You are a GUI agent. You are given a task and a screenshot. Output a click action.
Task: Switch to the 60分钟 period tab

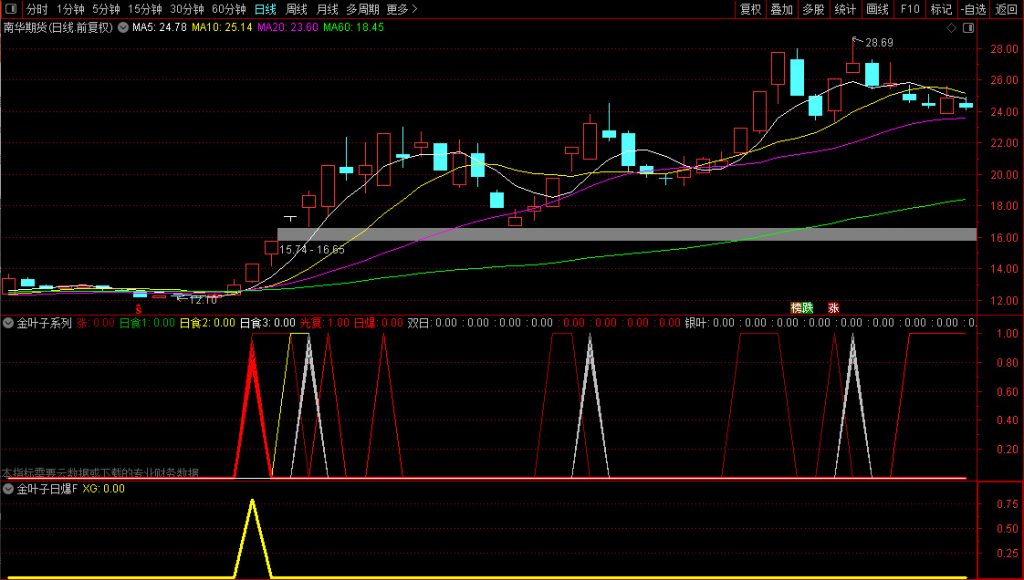[x=229, y=9]
